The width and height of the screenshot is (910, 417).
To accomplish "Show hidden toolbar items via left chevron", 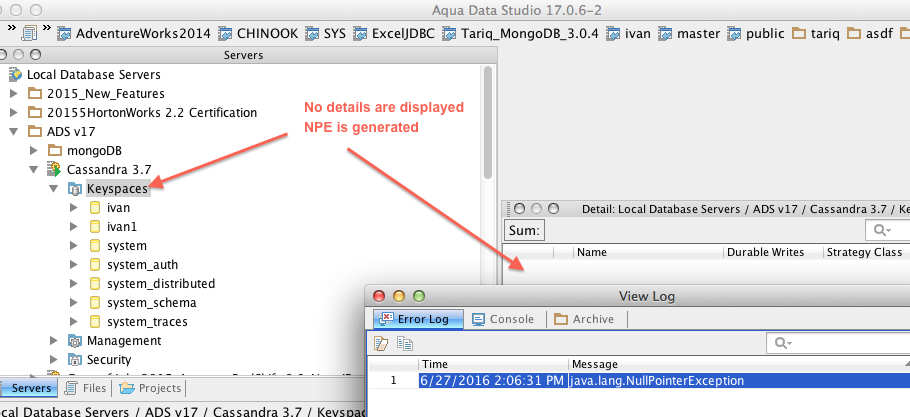I will pos(11,26).
